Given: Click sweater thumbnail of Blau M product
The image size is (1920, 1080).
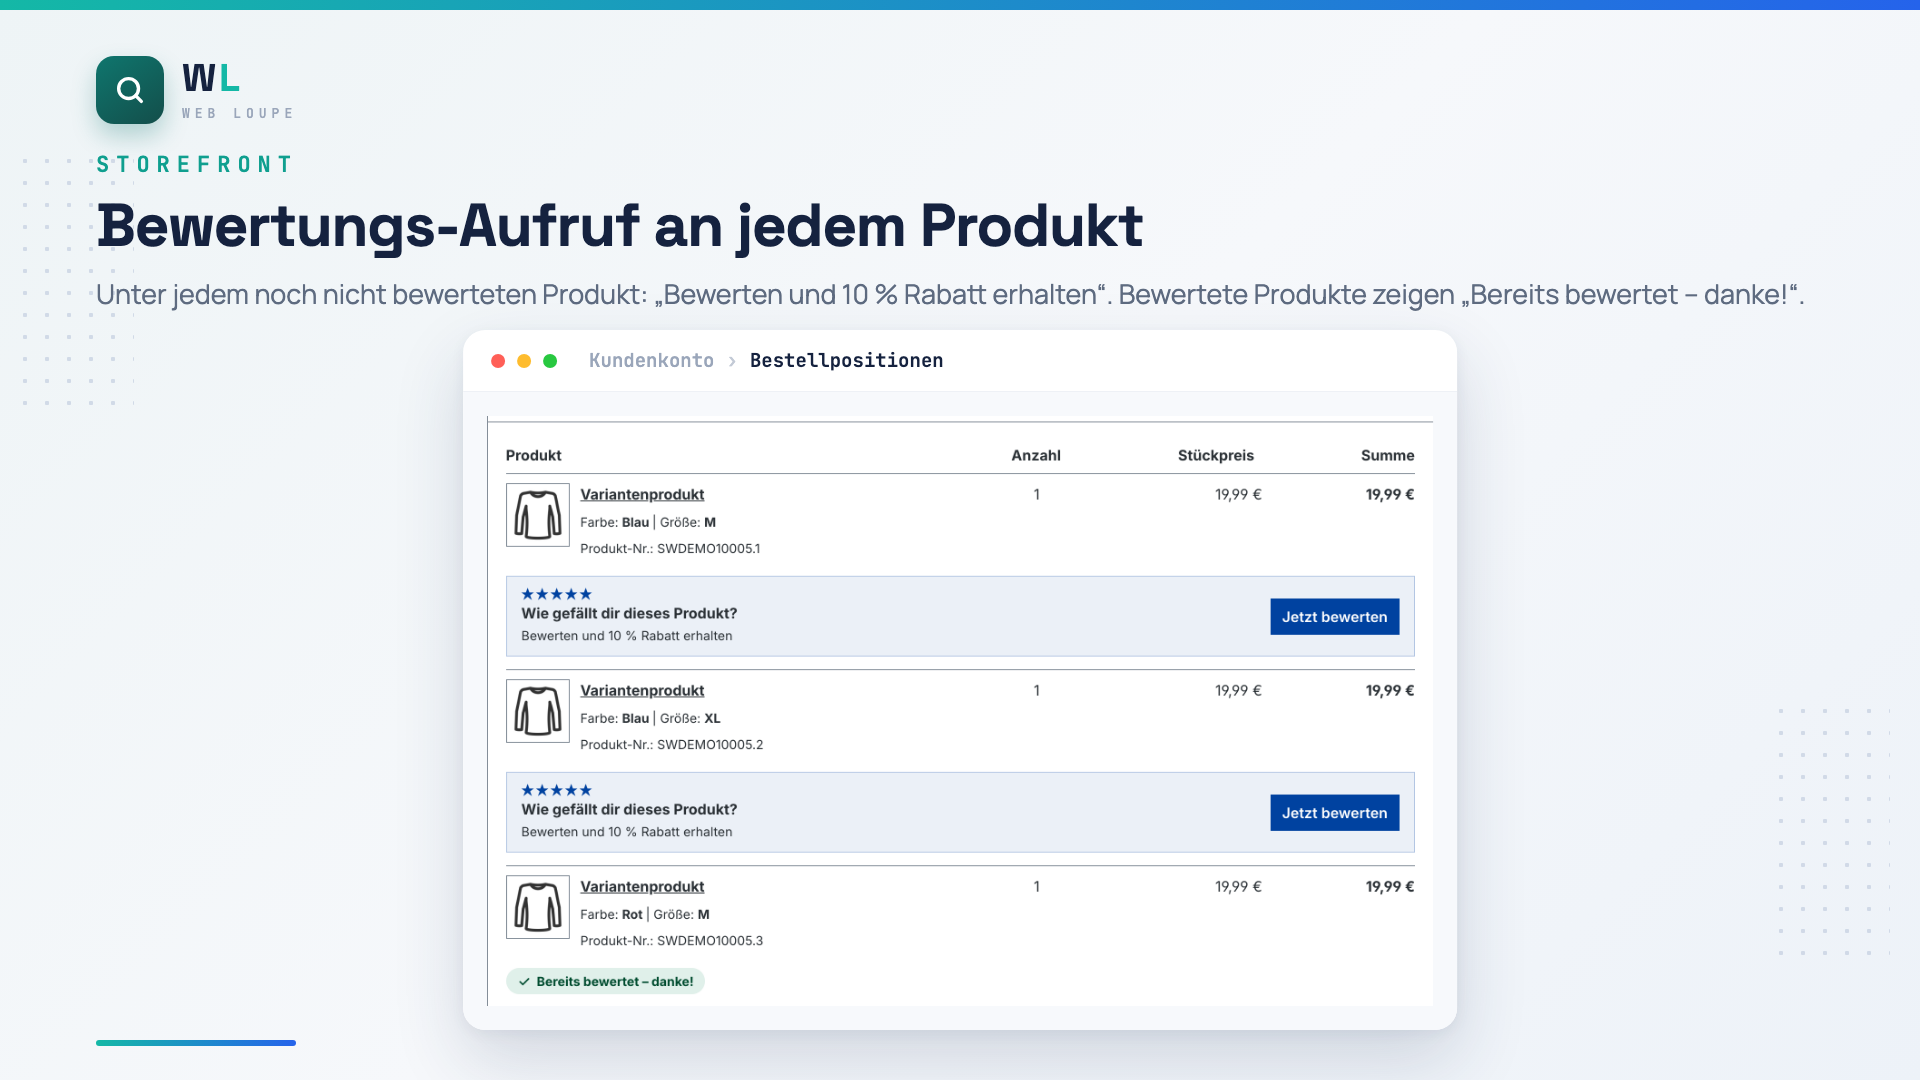Looking at the screenshot, I should (538, 515).
